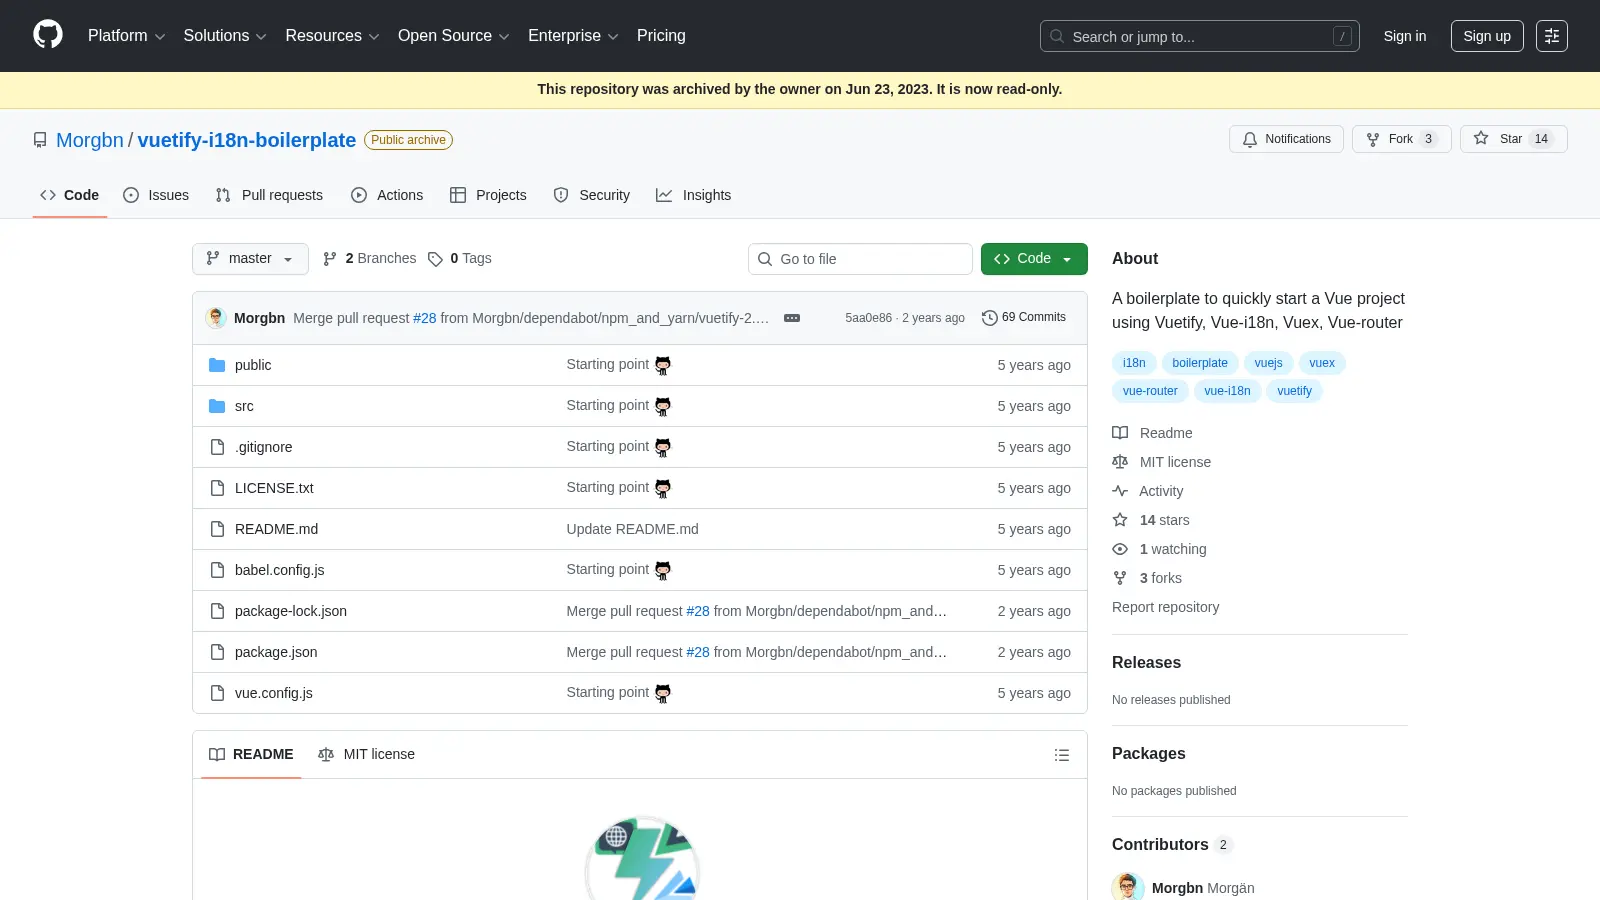Open the LICENSE.txt file

pyautogui.click(x=274, y=488)
